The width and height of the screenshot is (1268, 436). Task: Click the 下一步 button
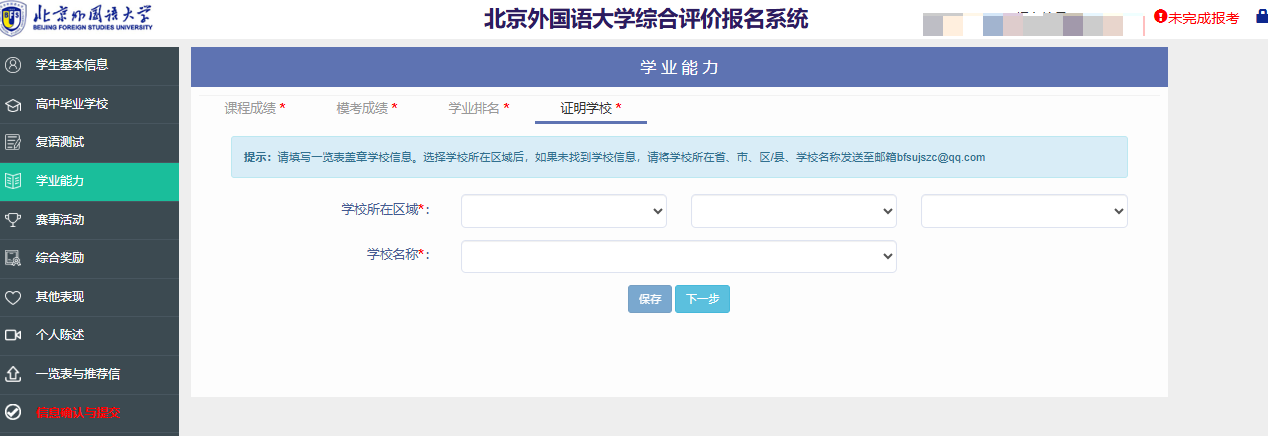[702, 299]
